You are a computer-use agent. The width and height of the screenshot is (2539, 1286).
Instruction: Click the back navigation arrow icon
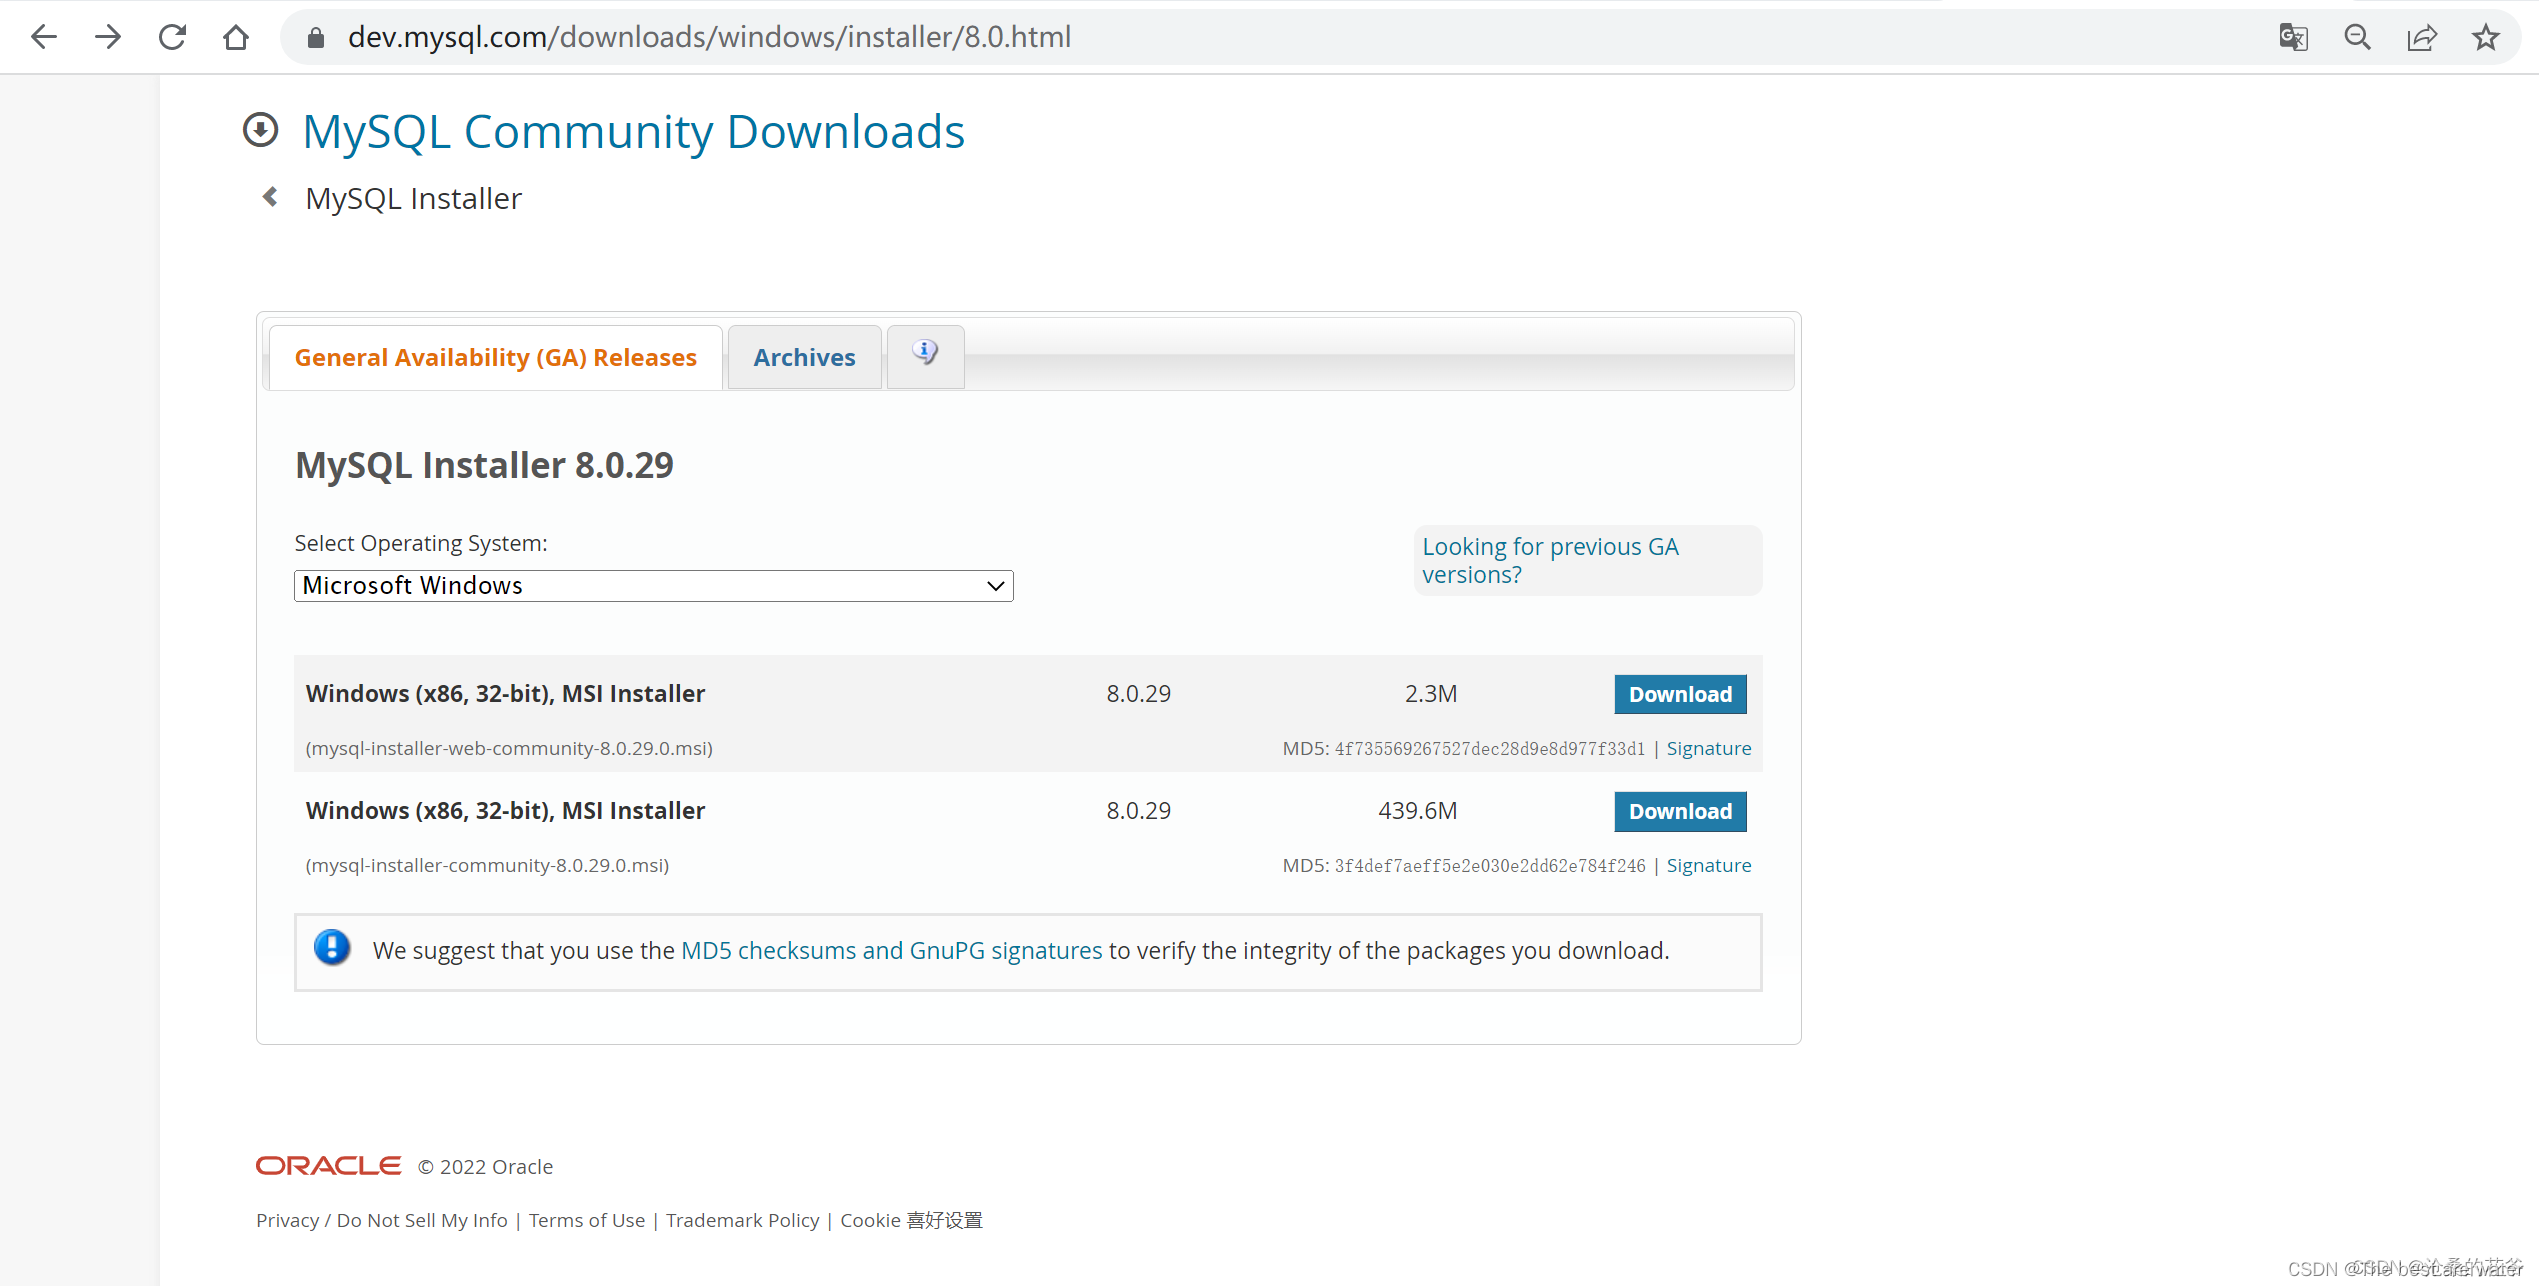pos(44,36)
